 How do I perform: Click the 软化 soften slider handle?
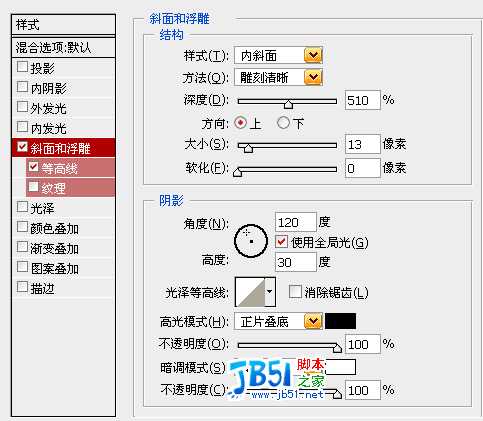[237, 171]
